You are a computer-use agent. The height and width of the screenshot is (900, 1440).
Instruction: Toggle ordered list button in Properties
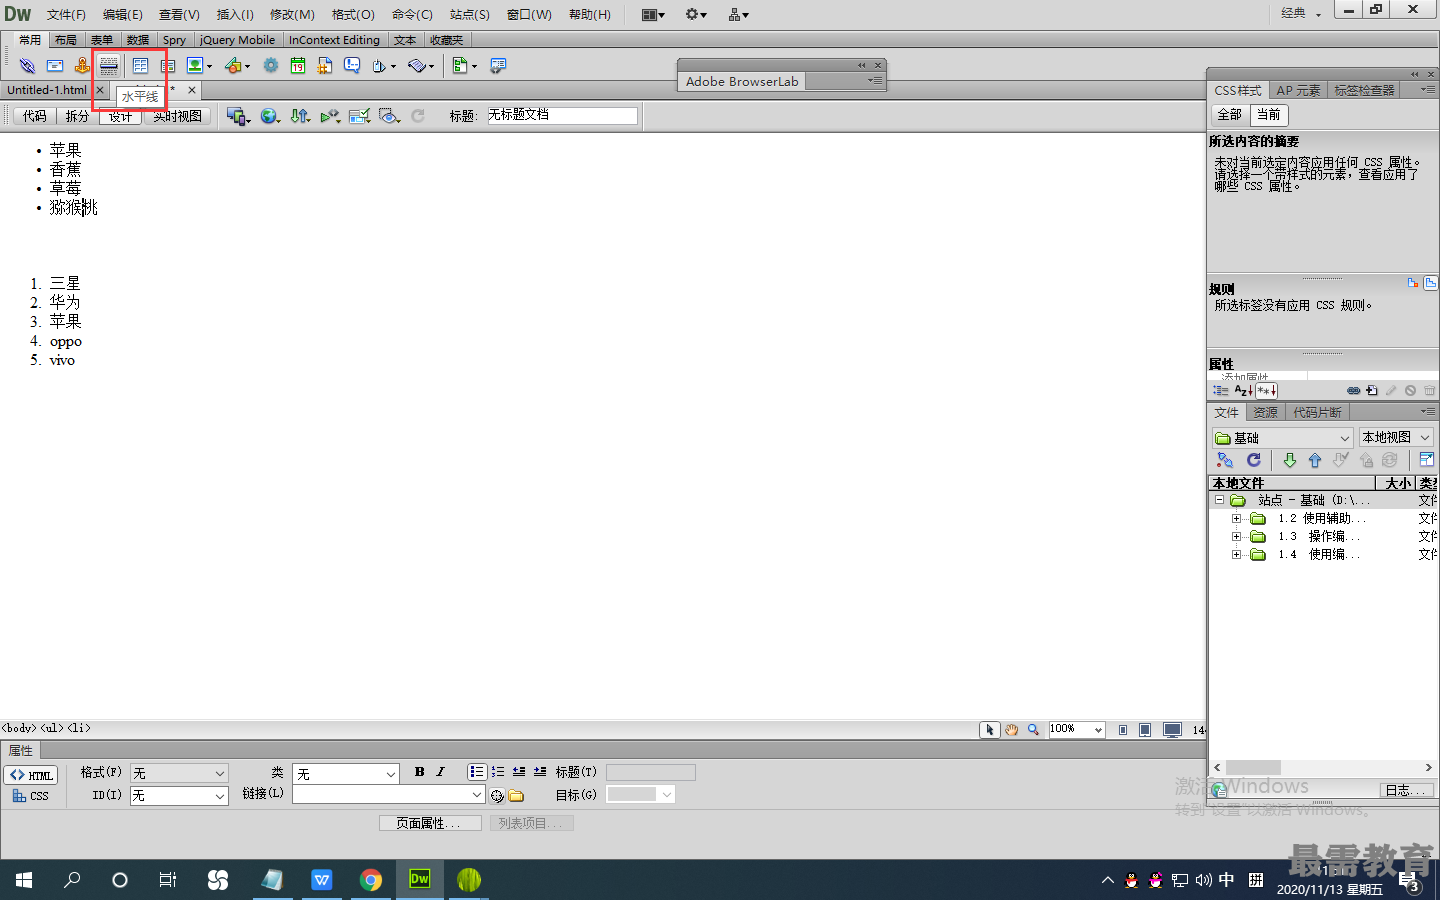pyautogui.click(x=497, y=772)
